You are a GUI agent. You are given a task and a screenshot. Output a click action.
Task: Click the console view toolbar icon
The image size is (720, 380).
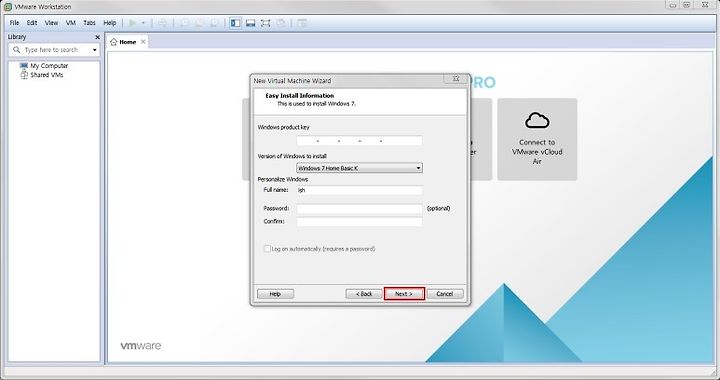(302, 23)
